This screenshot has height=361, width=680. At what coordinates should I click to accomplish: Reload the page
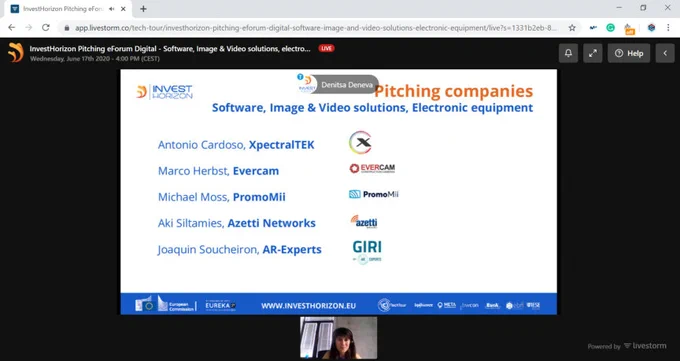46,27
